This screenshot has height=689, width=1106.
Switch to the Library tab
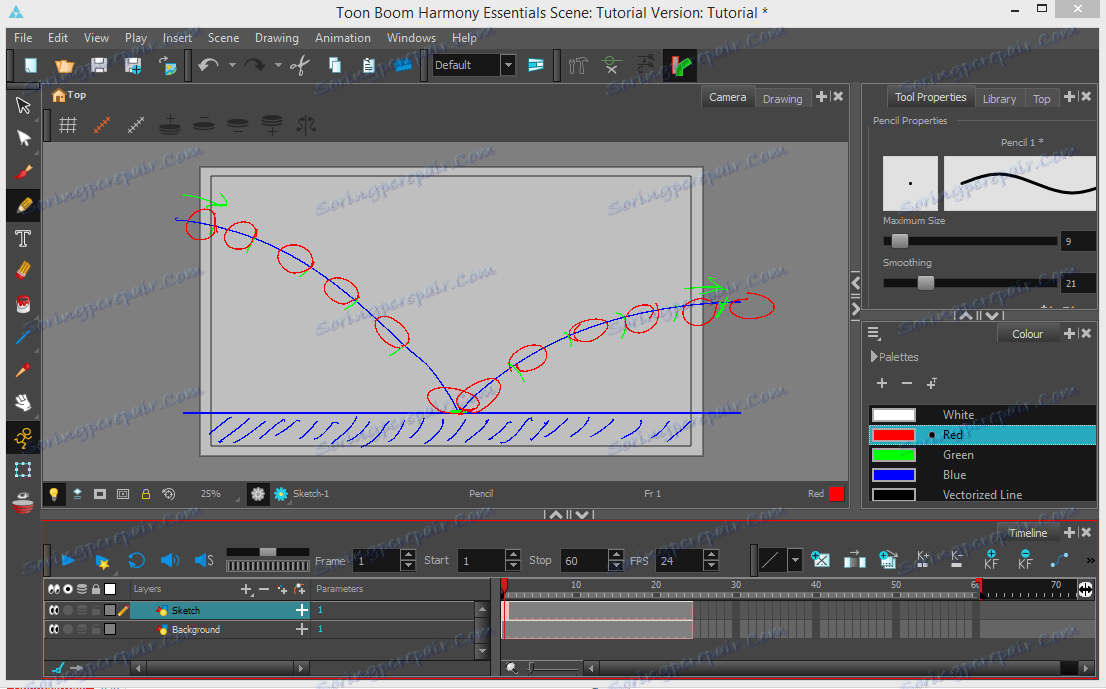(998, 98)
